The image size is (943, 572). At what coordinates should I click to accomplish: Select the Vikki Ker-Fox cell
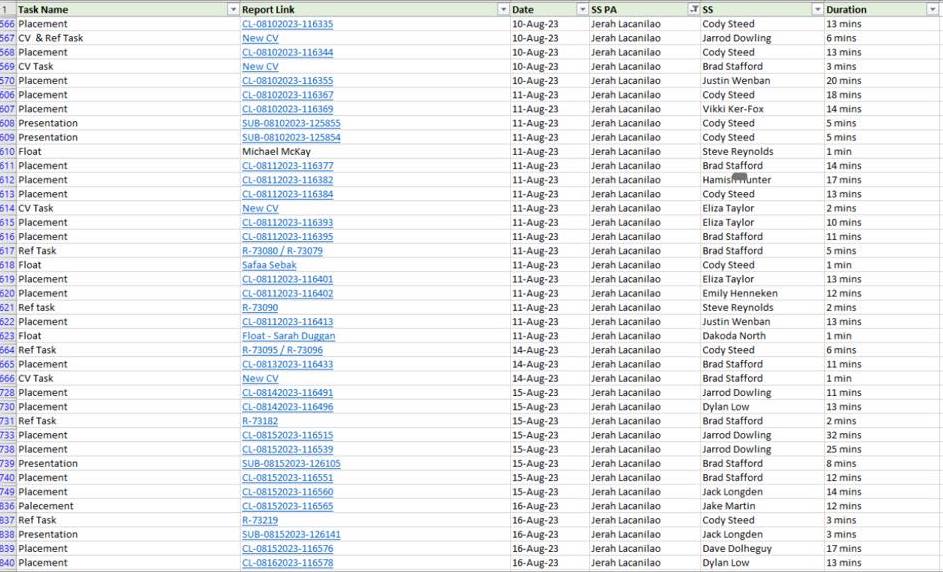point(762,109)
